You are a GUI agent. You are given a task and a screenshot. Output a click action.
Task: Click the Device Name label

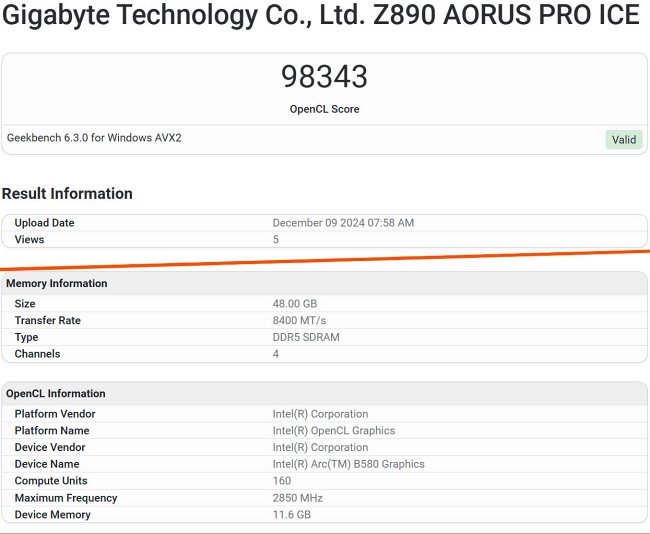(x=47, y=464)
